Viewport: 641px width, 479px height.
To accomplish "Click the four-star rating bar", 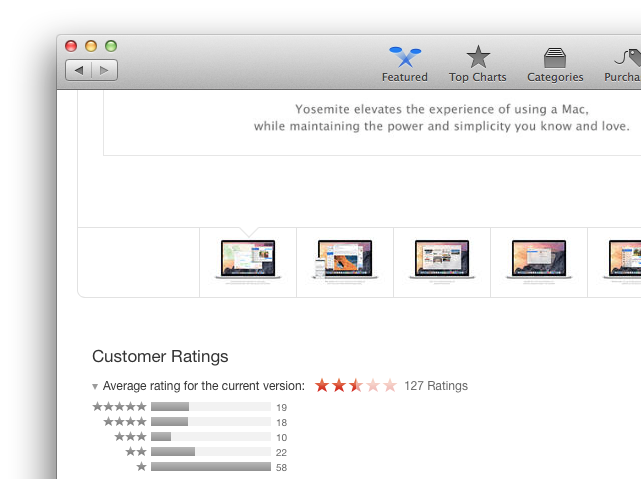I will point(211,421).
